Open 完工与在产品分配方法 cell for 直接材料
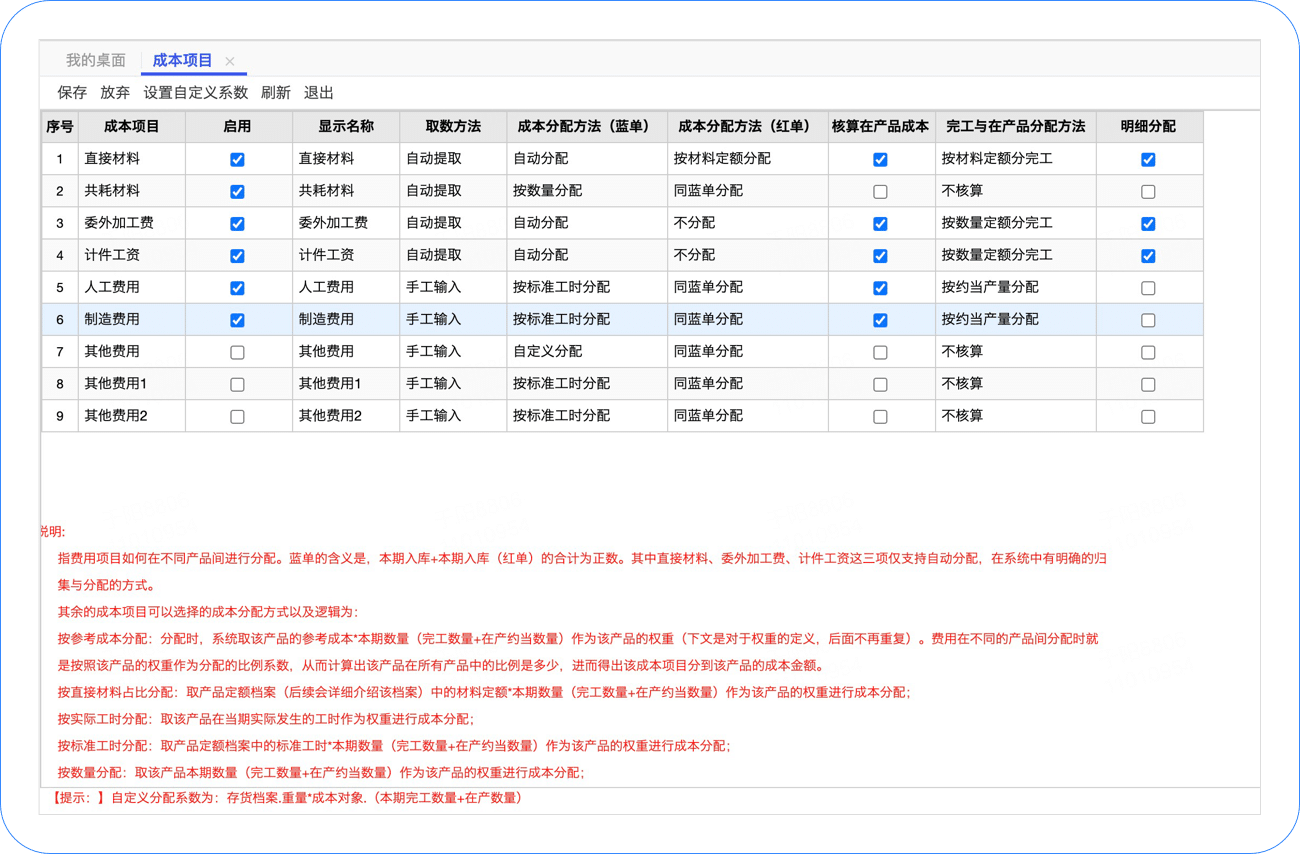Viewport: 1300px width, 854px height. coord(1015,159)
